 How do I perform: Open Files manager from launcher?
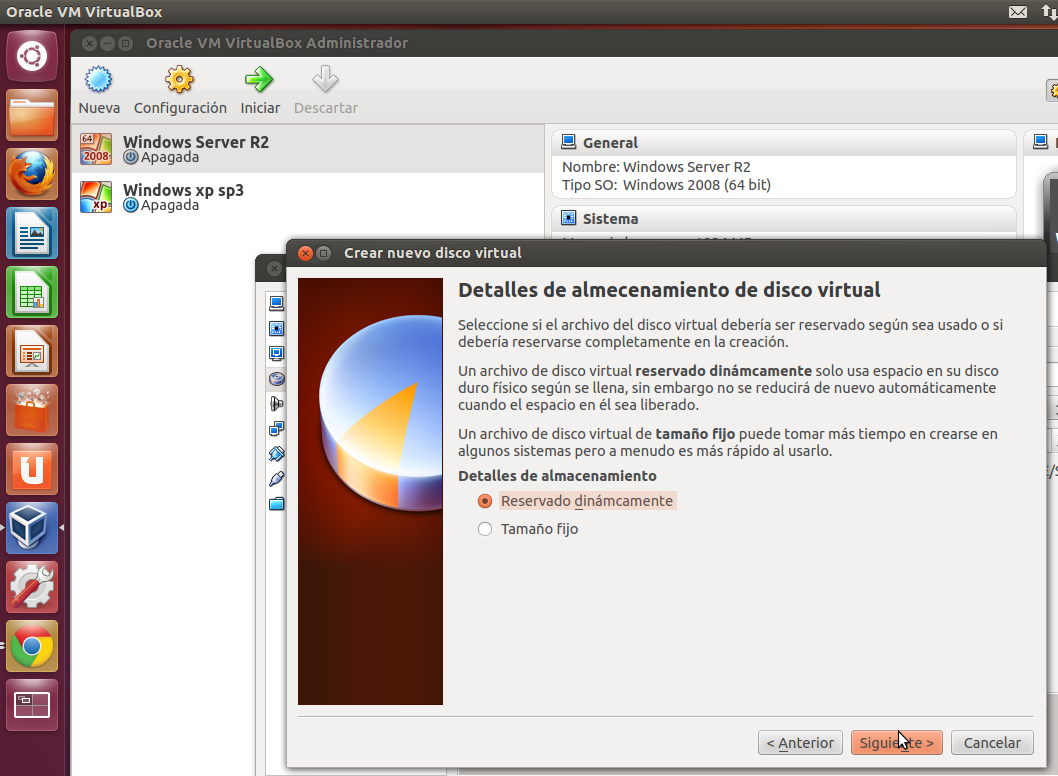coord(32,115)
